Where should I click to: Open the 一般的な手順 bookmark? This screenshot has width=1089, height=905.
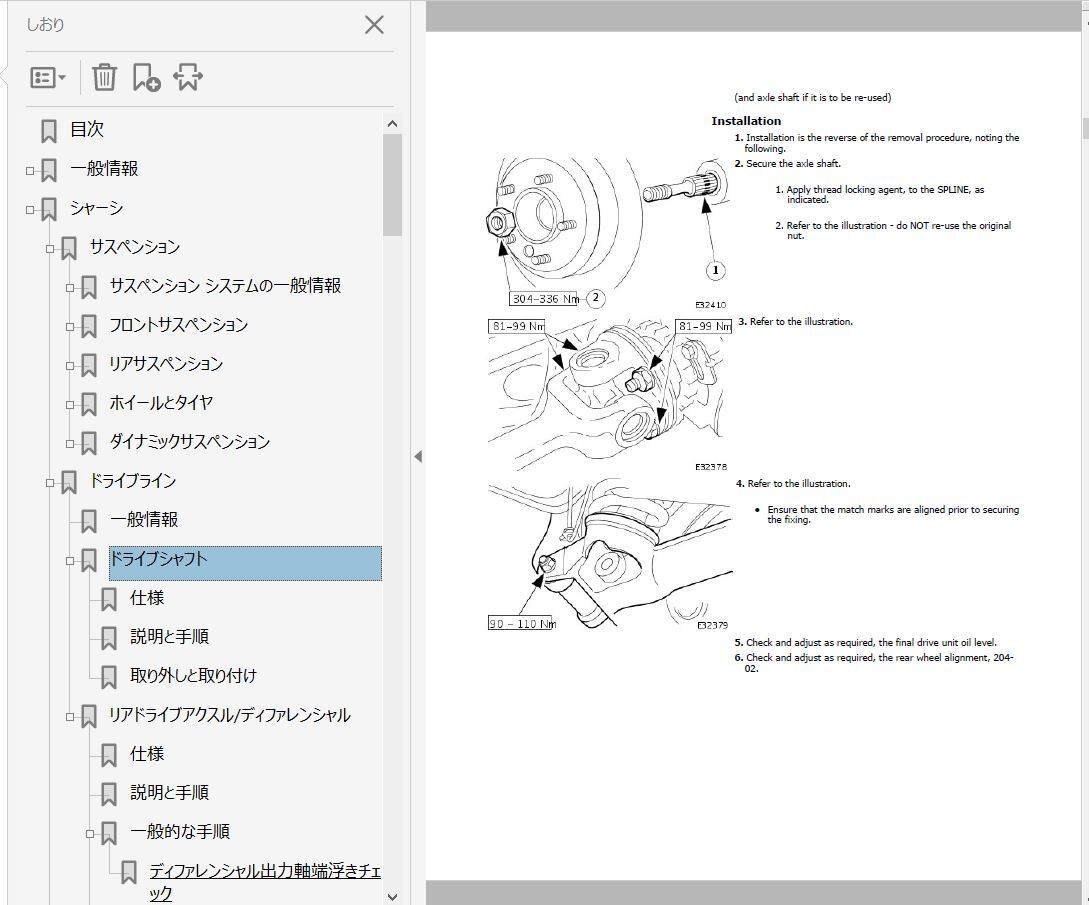click(180, 831)
